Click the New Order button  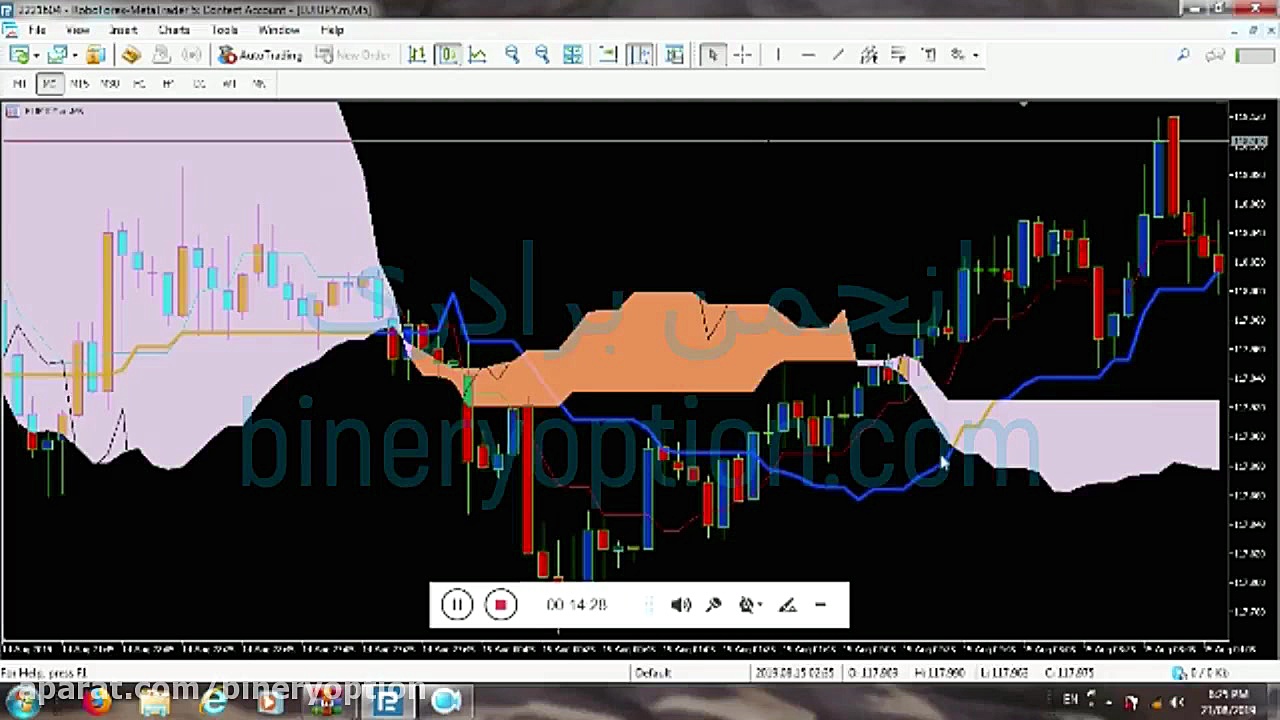[x=353, y=55]
